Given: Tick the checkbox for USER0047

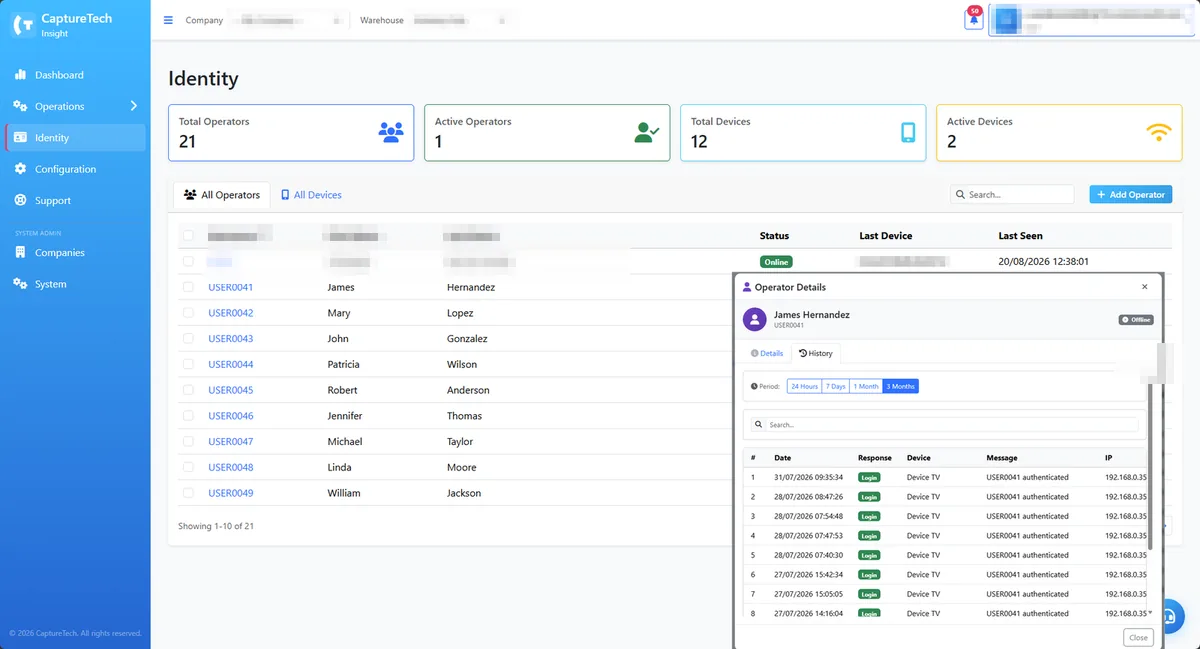Looking at the screenshot, I should coord(188,441).
